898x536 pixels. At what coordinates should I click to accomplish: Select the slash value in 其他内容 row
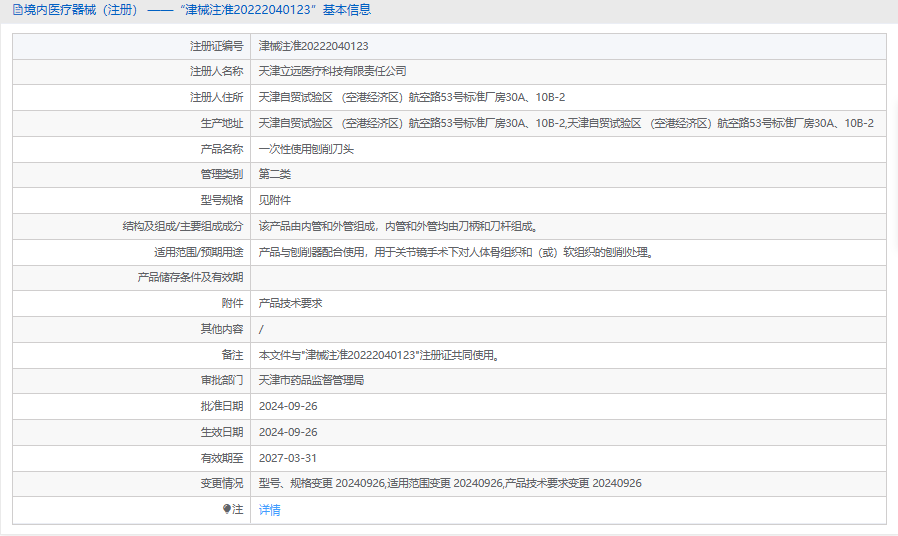click(261, 329)
